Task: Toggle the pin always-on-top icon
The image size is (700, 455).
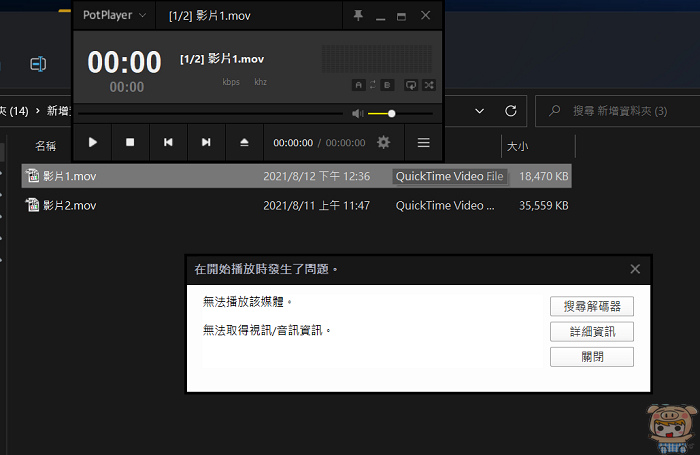Action: 357,16
